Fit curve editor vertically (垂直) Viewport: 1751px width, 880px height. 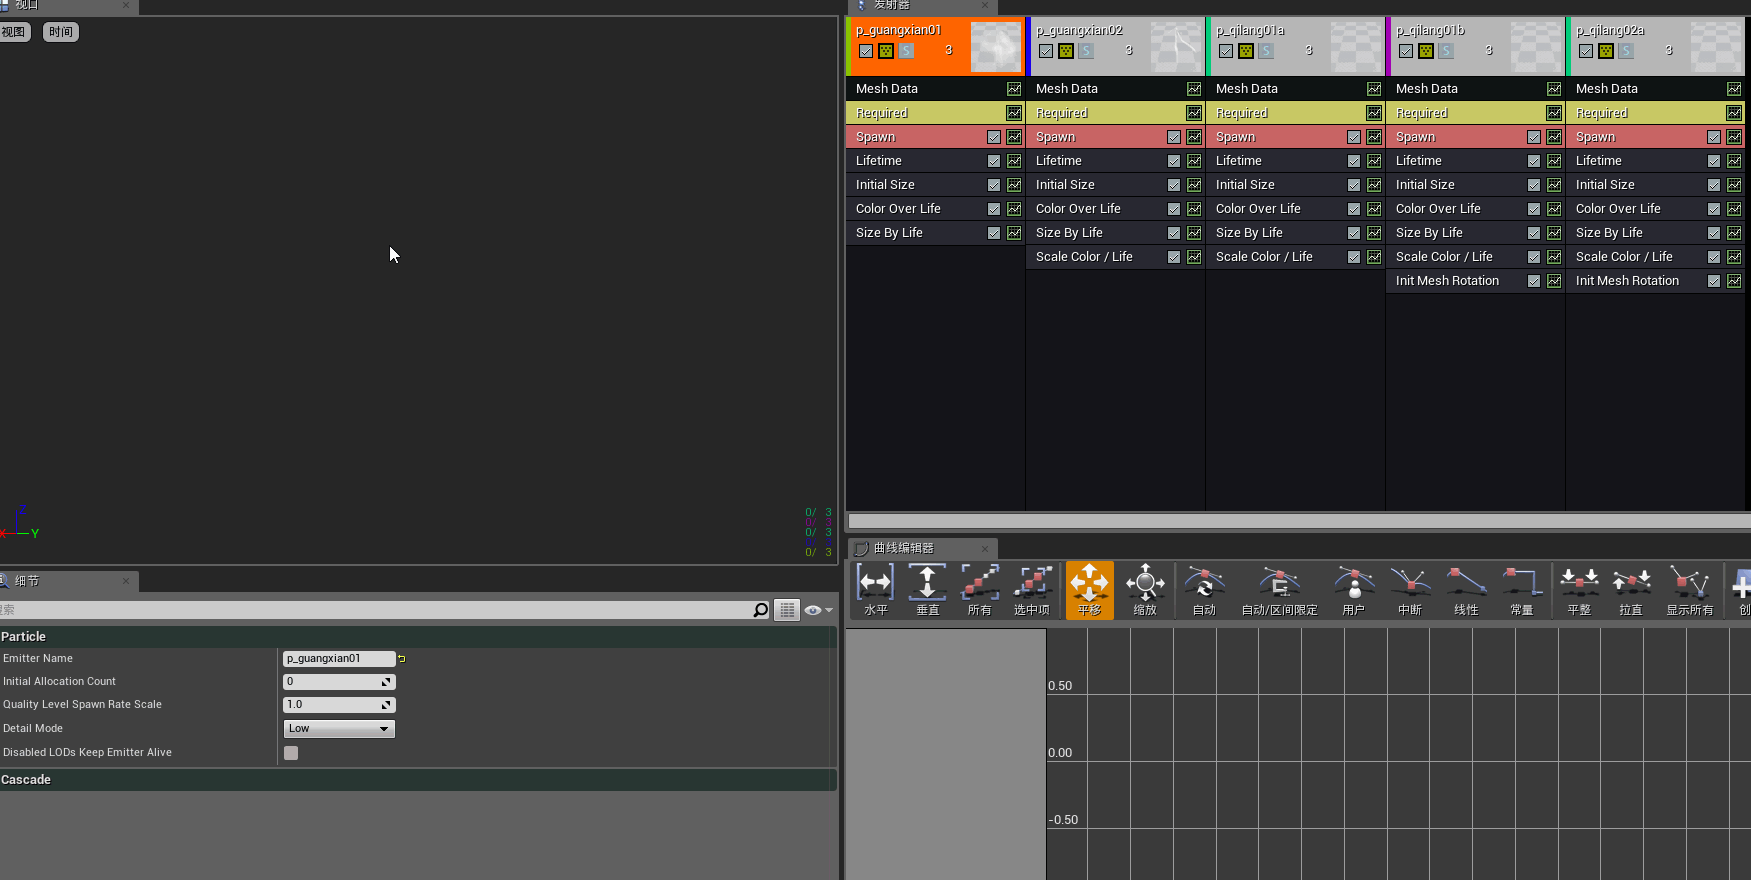(928, 590)
